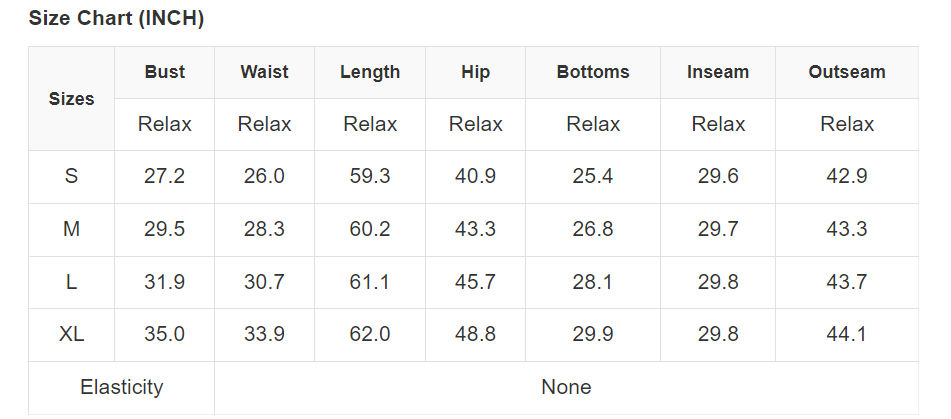Click the Size Chart (INCH) heading
The image size is (951, 419).
116,18
